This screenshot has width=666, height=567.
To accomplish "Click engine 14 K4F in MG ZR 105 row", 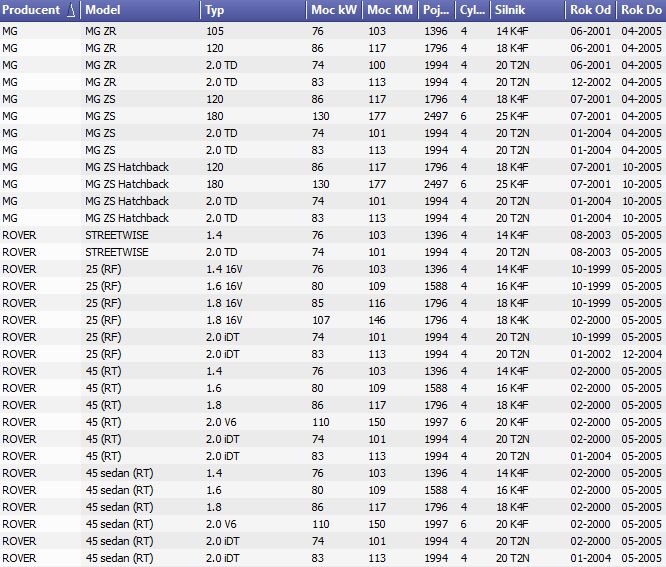I will [x=512, y=31].
